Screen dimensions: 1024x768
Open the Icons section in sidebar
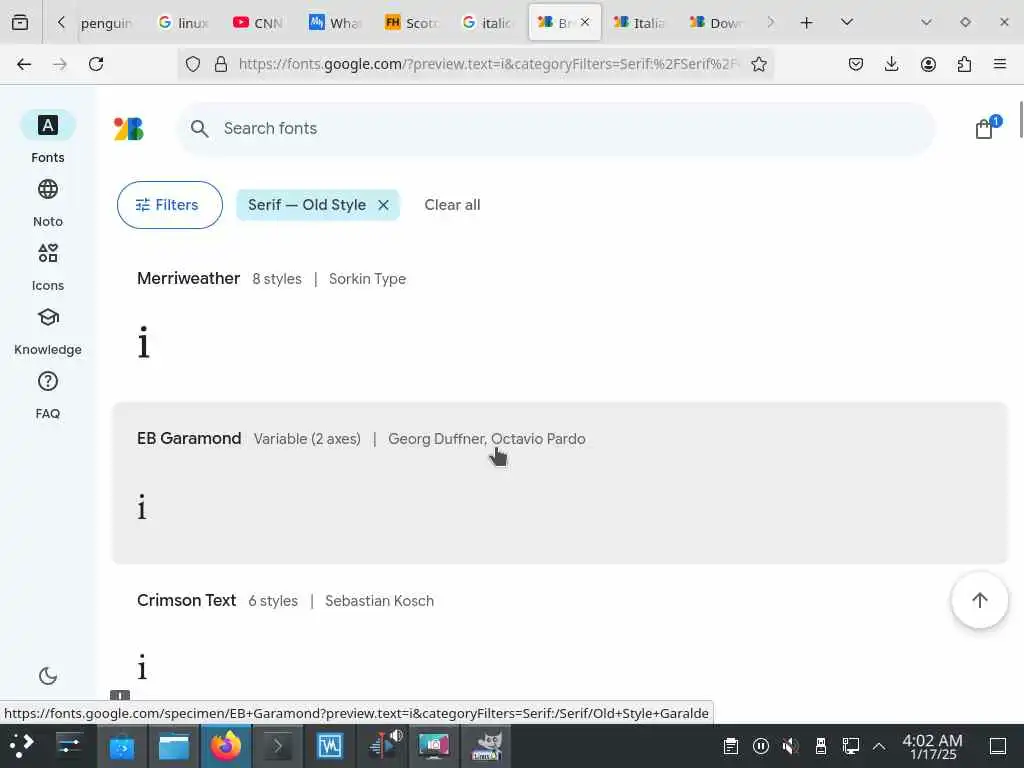pos(48,267)
